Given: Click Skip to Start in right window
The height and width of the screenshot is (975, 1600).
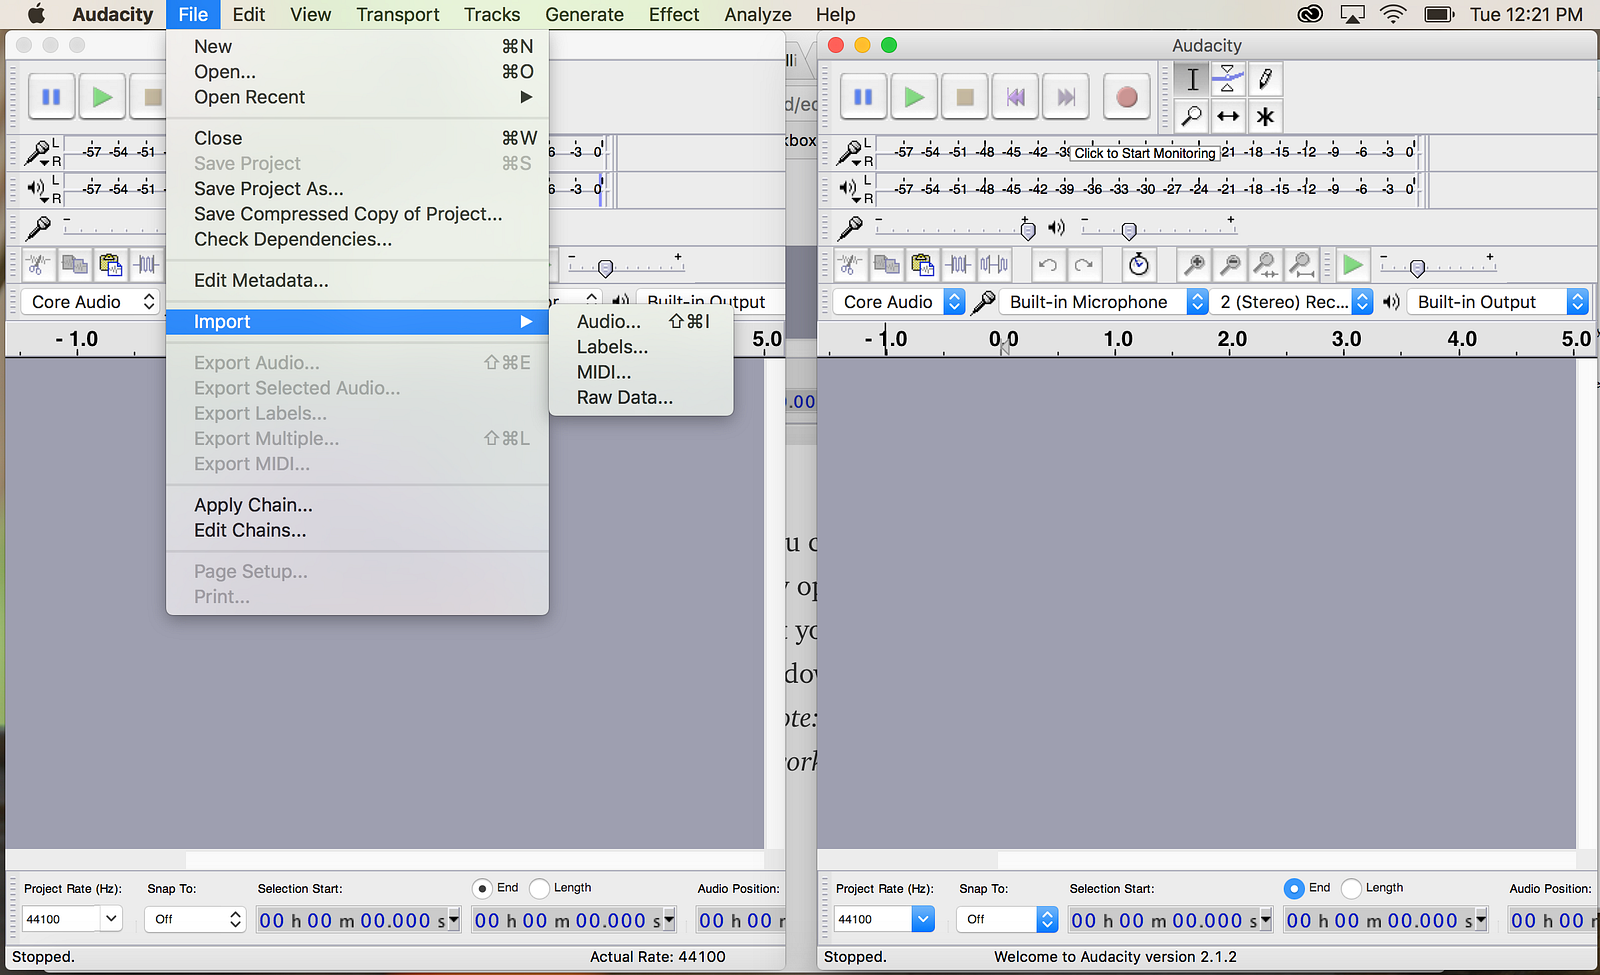Looking at the screenshot, I should (x=1016, y=97).
